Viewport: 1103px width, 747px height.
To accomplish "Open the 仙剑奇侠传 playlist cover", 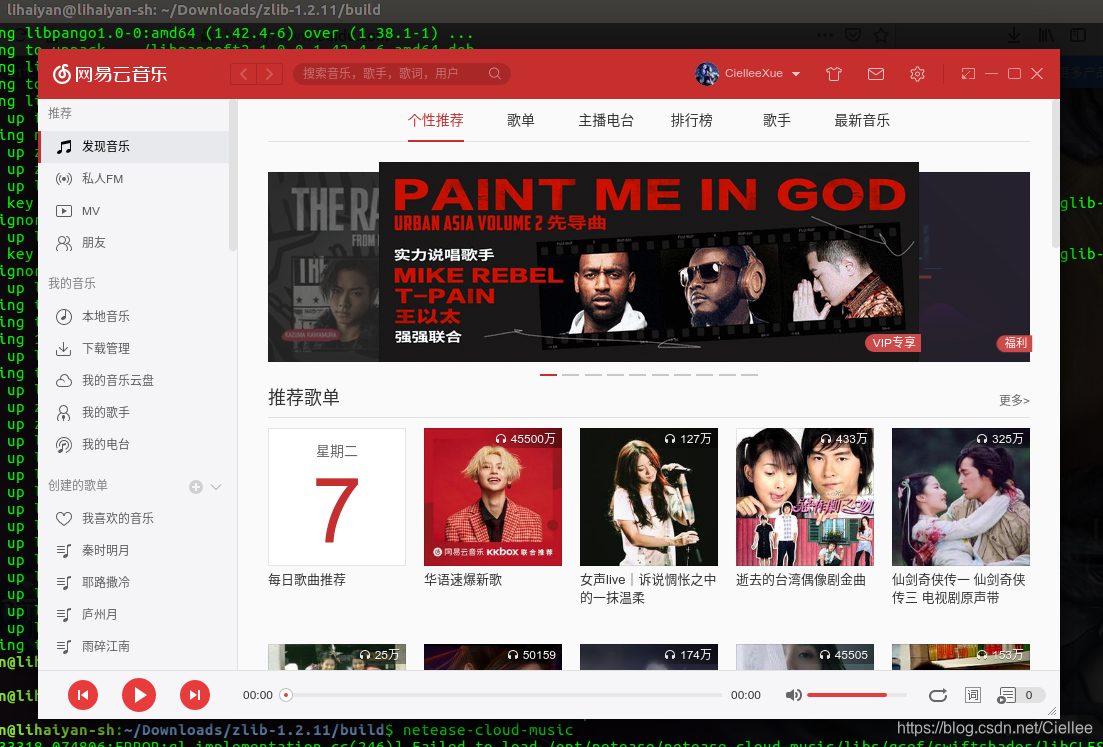I will [961, 497].
